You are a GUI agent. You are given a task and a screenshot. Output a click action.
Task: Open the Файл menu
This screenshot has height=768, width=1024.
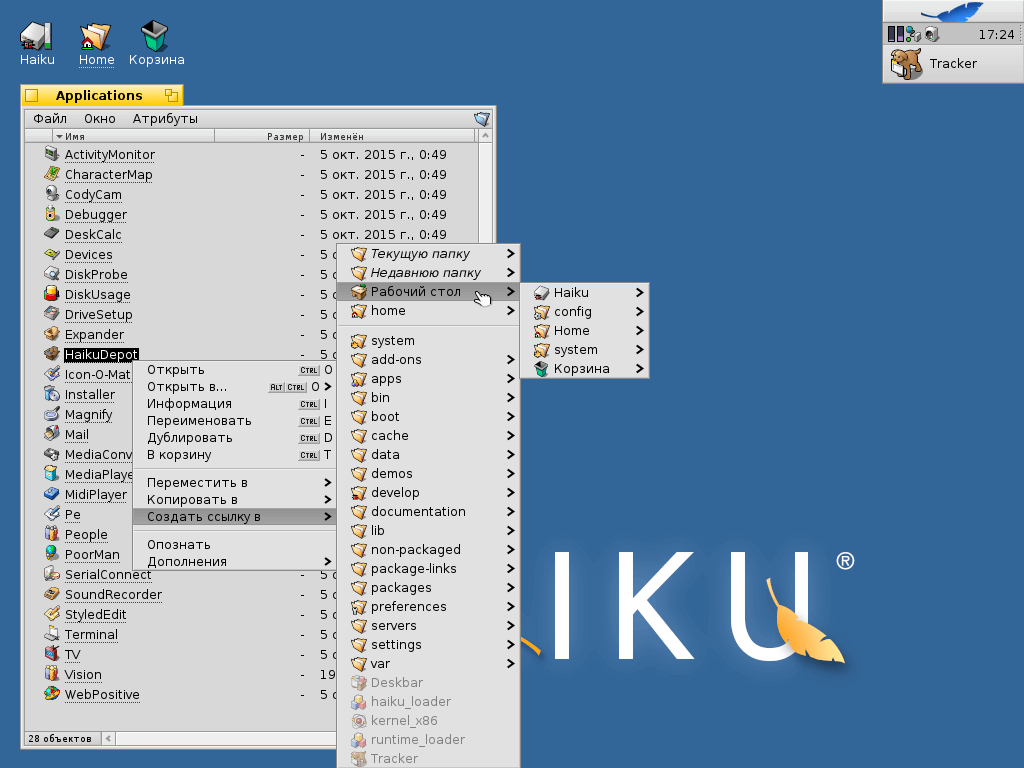50,118
